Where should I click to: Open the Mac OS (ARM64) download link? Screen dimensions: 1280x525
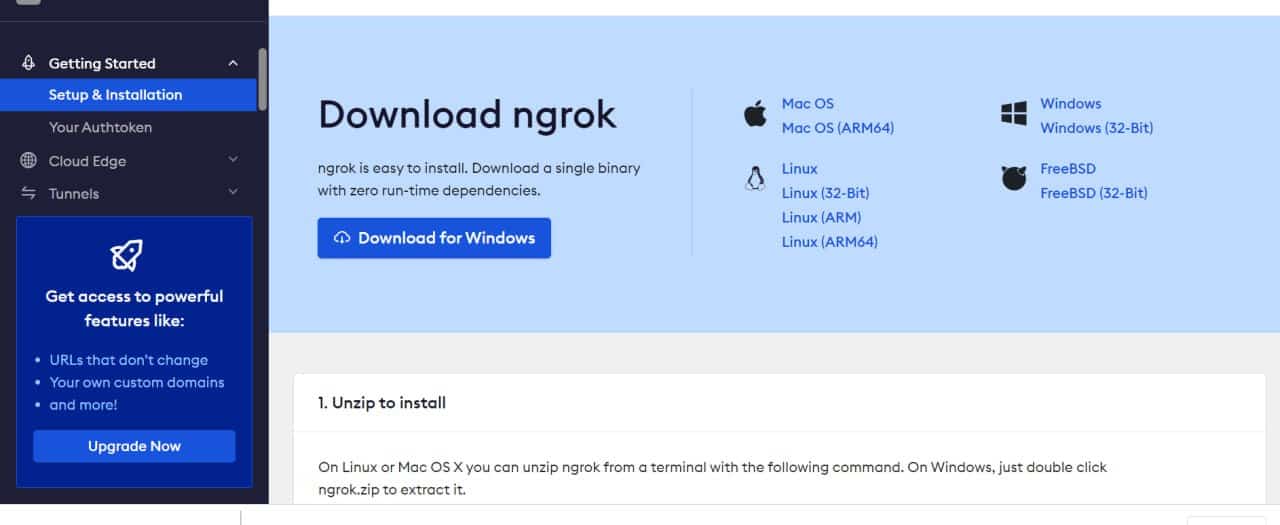[838, 128]
